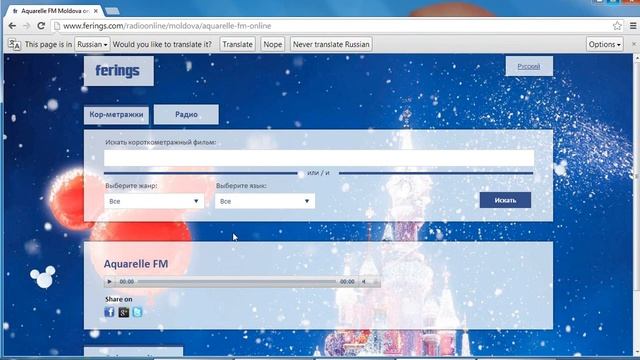Share on Twitter icon

pos(138,312)
